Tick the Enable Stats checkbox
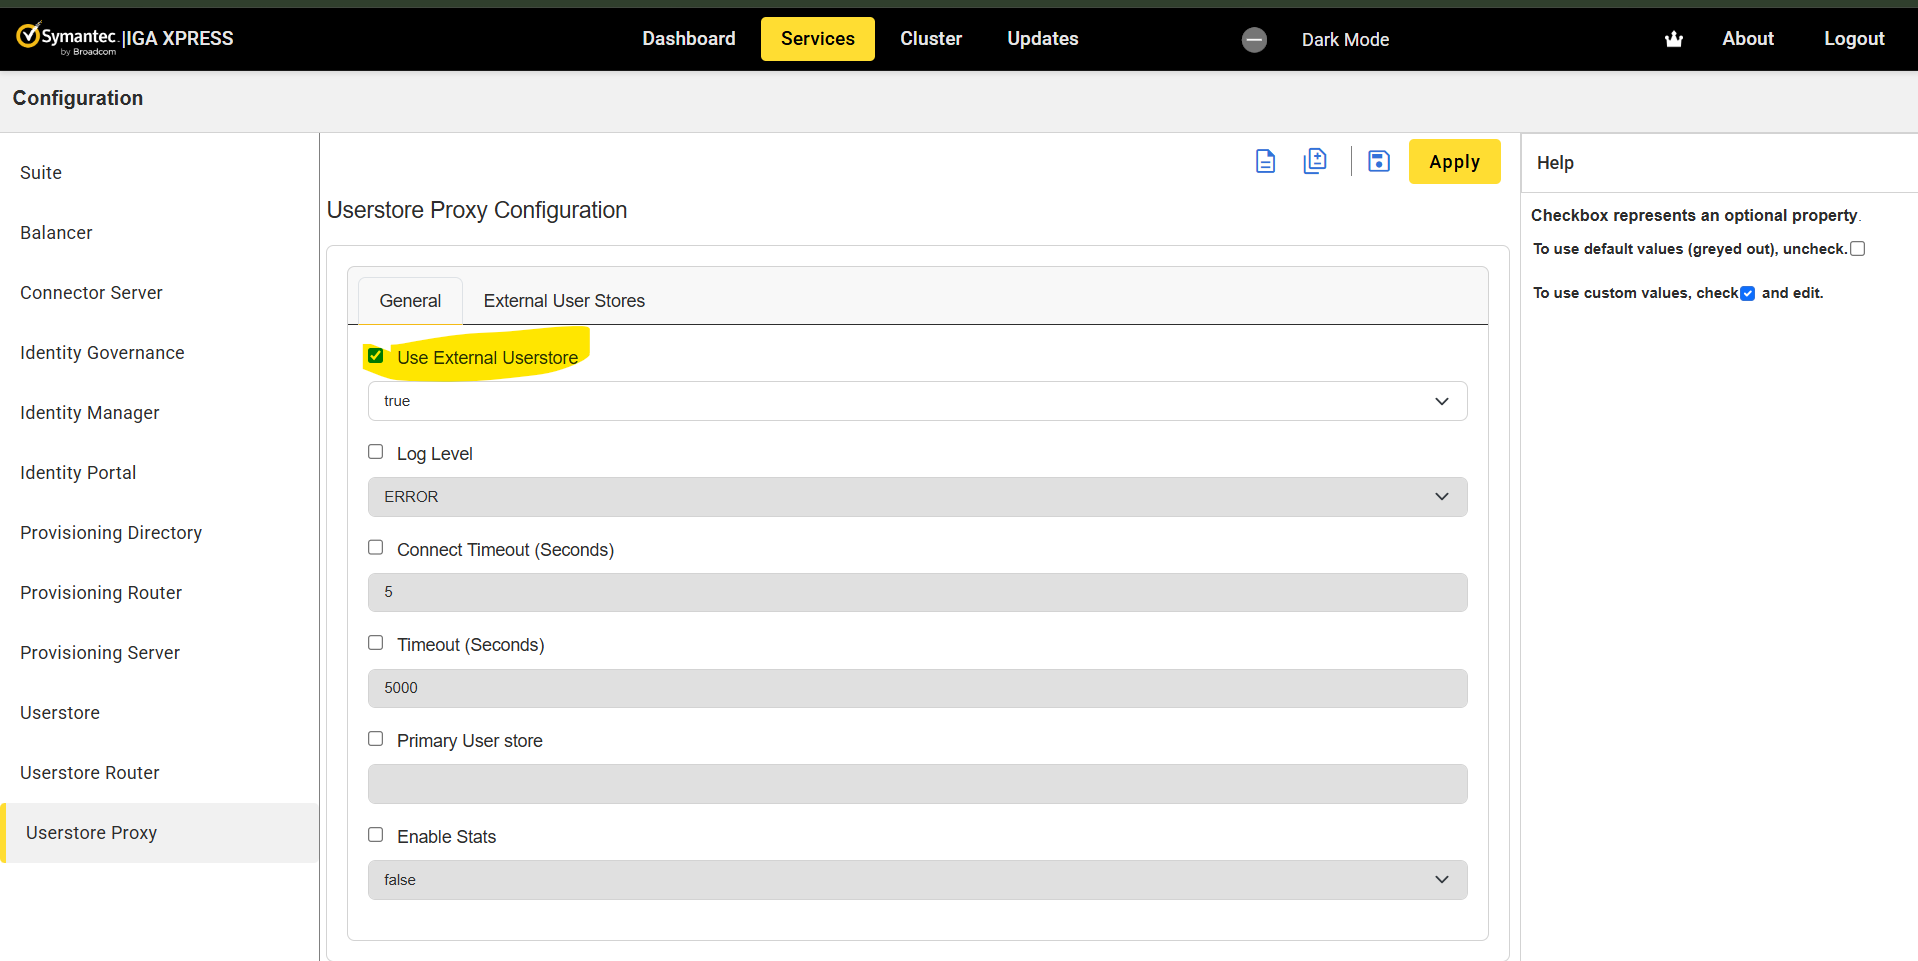 [x=376, y=835]
